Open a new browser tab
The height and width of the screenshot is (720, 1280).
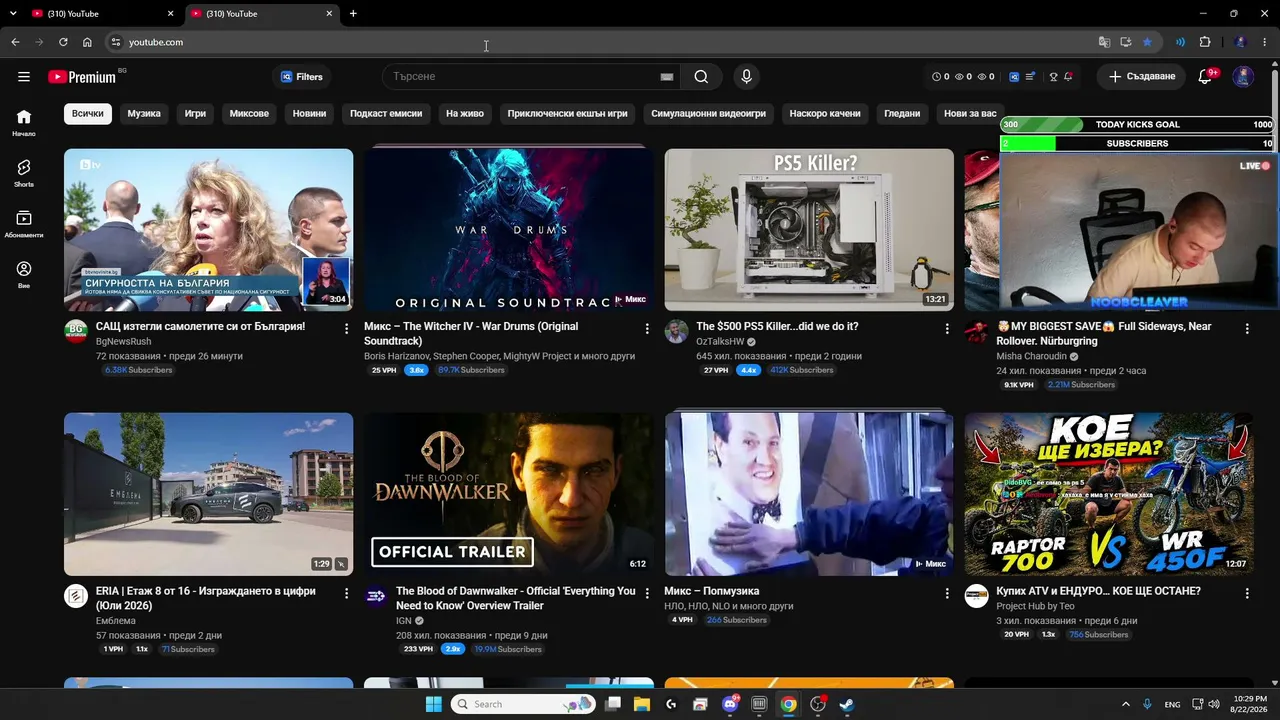(x=353, y=14)
